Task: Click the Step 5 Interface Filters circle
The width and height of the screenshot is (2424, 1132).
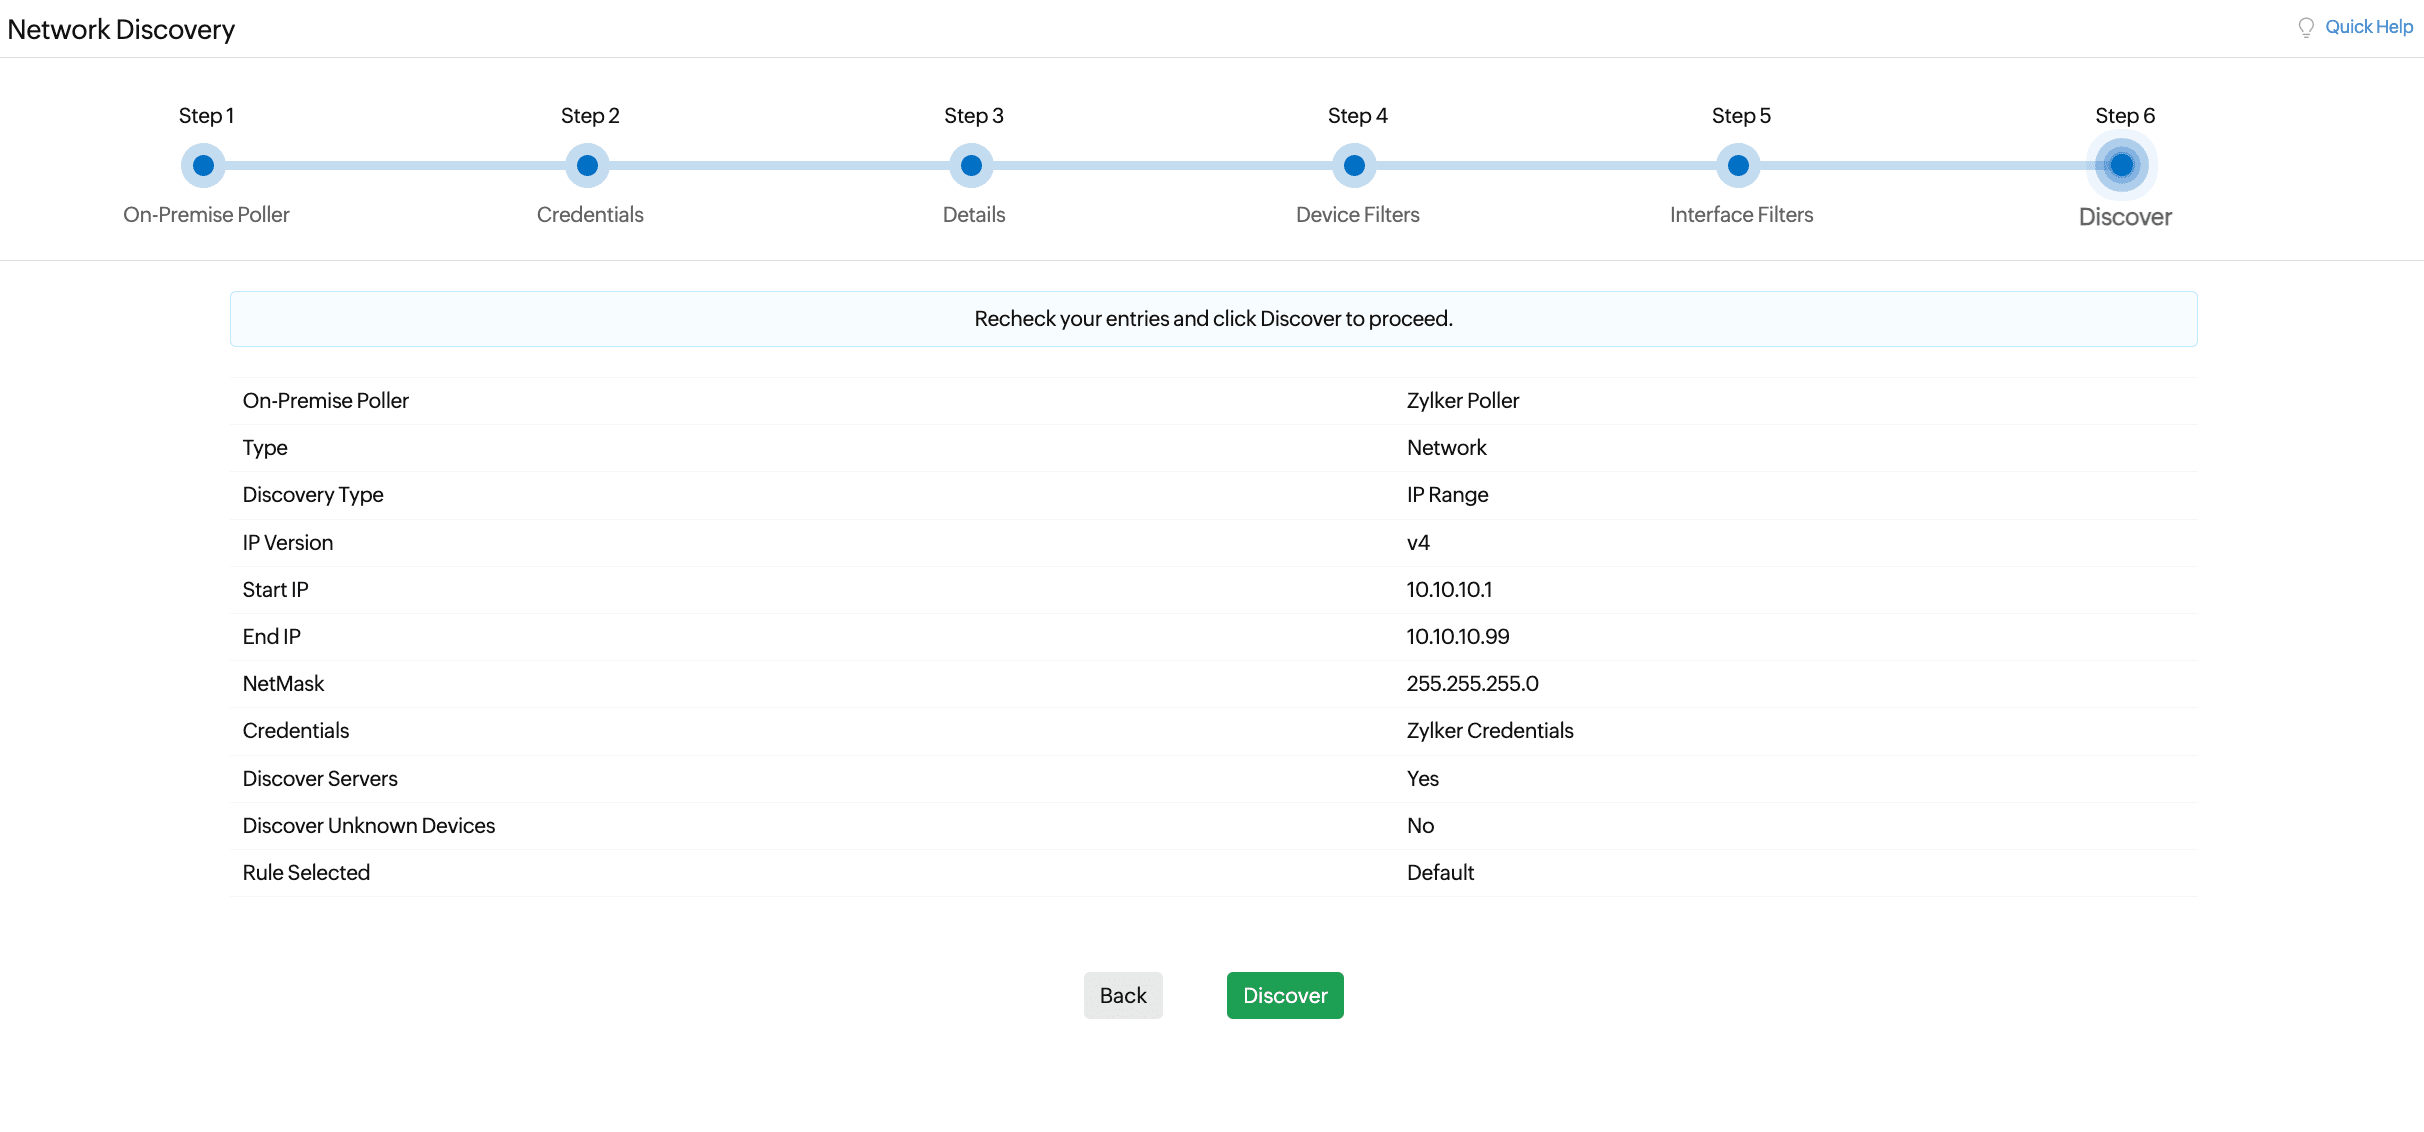Action: click(x=1738, y=165)
